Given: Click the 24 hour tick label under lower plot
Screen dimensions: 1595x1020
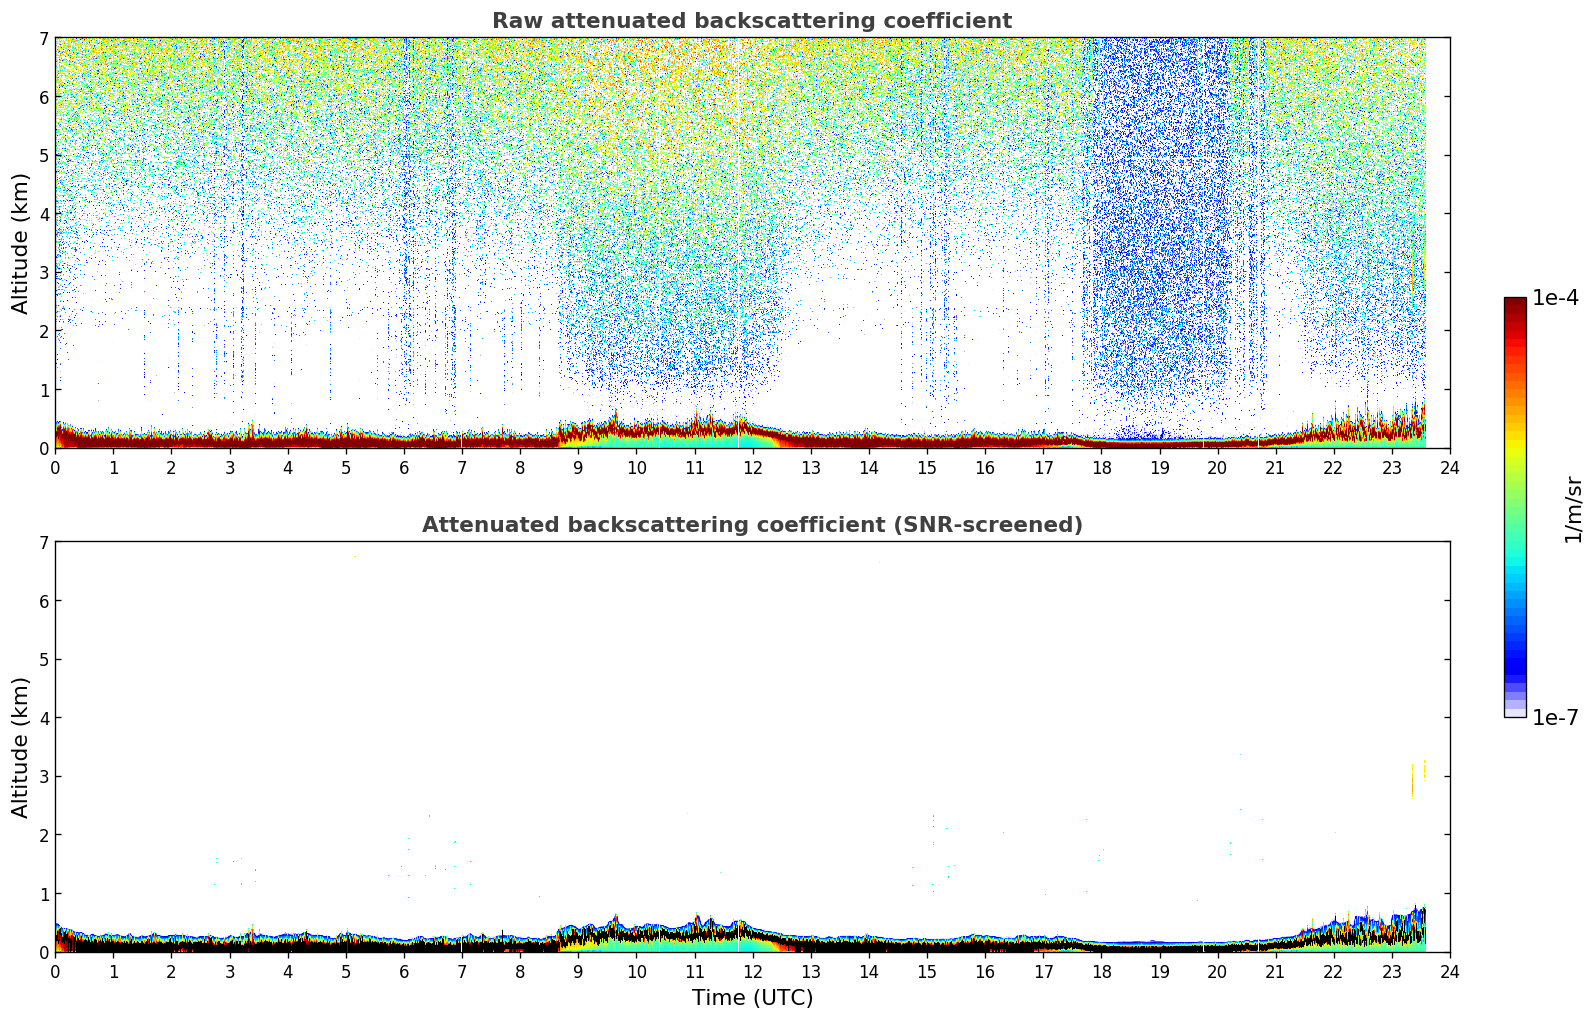Looking at the screenshot, I should click(x=1450, y=972).
